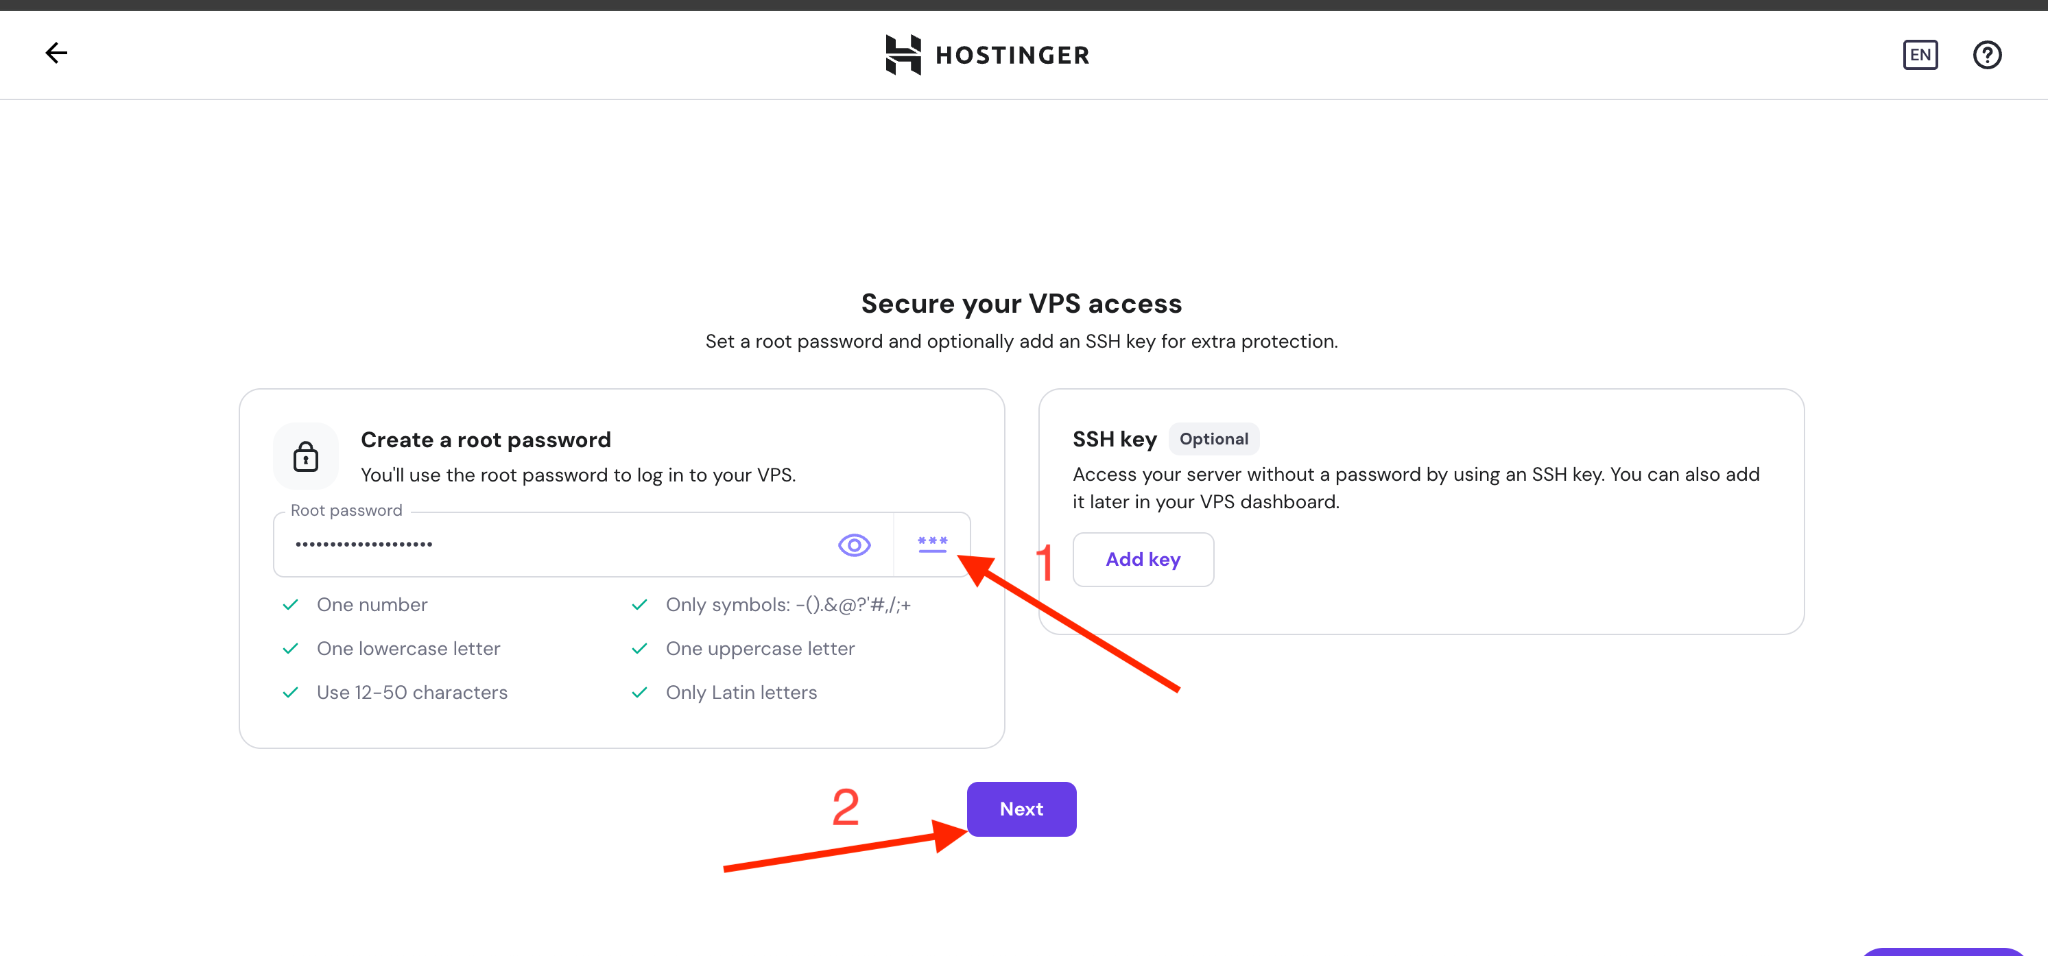This screenshot has height=956, width=2048.
Task: Go back using the left arrow
Action: [x=56, y=54]
